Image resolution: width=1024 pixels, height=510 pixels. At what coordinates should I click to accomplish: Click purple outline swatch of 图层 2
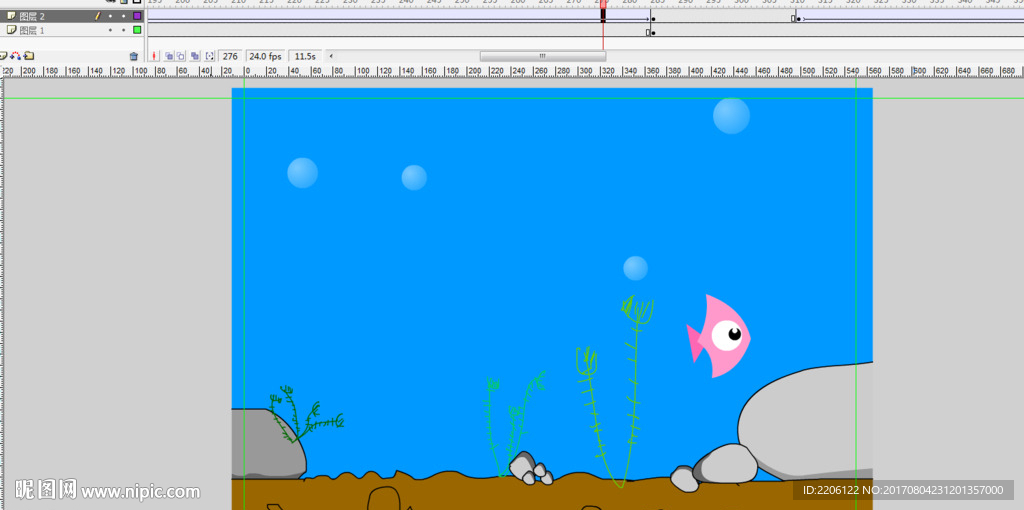[x=137, y=17]
